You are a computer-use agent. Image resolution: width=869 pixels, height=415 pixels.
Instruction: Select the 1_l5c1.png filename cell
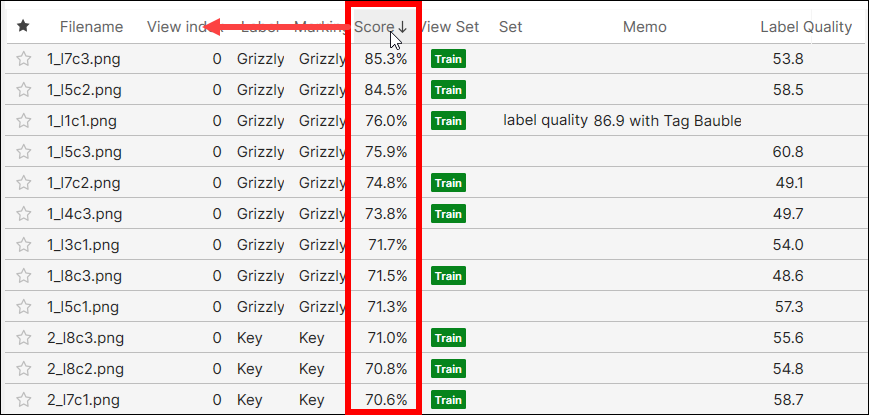pyautogui.click(x=84, y=307)
